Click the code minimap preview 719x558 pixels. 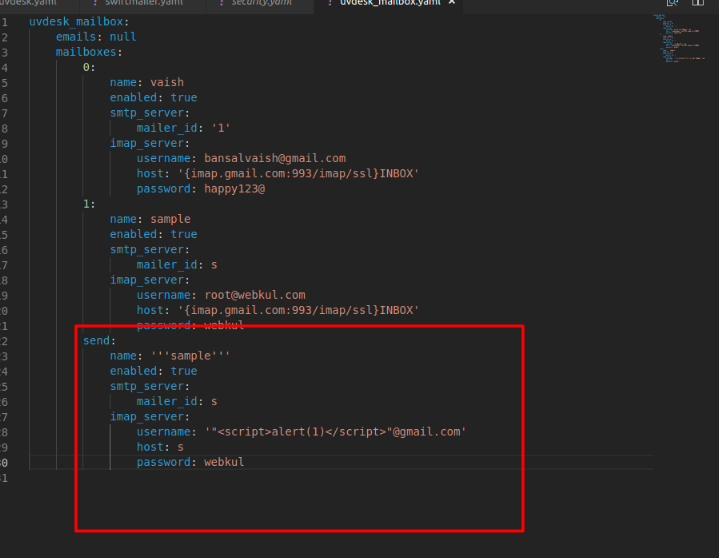(x=680, y=39)
